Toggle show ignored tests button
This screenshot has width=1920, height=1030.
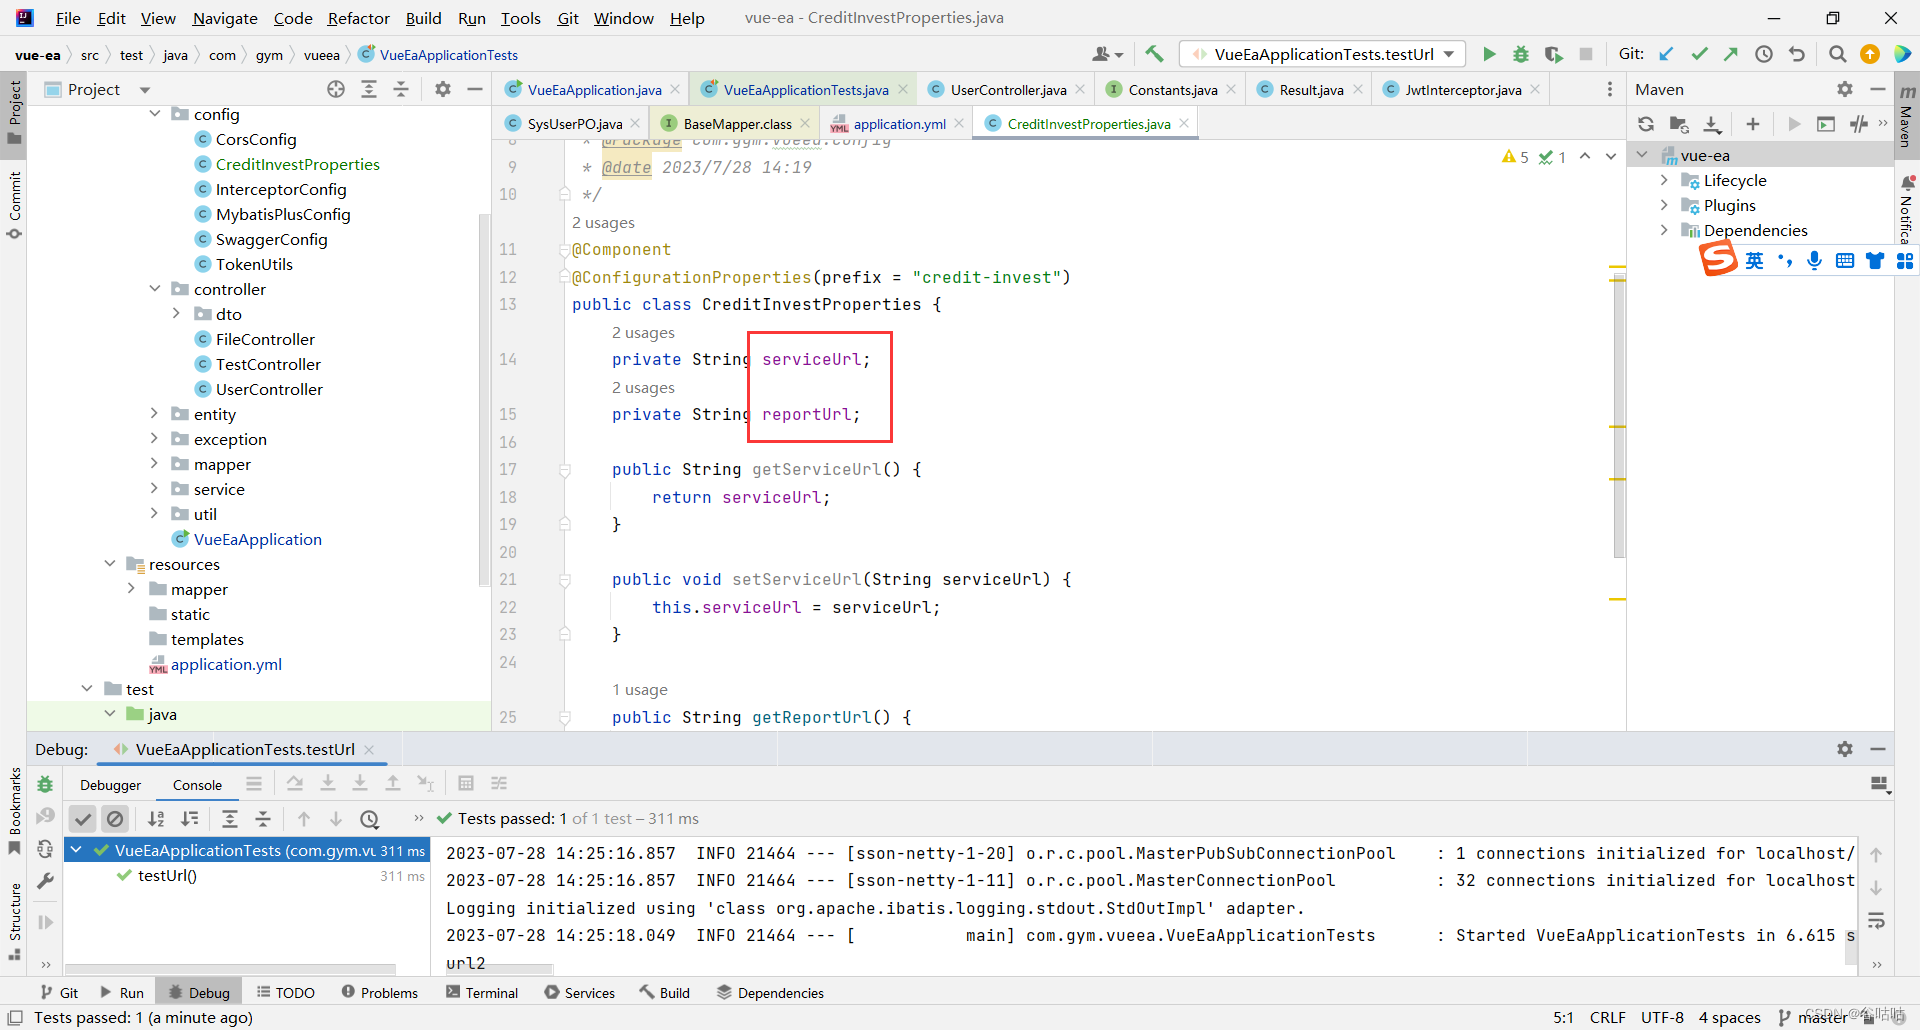(116, 819)
